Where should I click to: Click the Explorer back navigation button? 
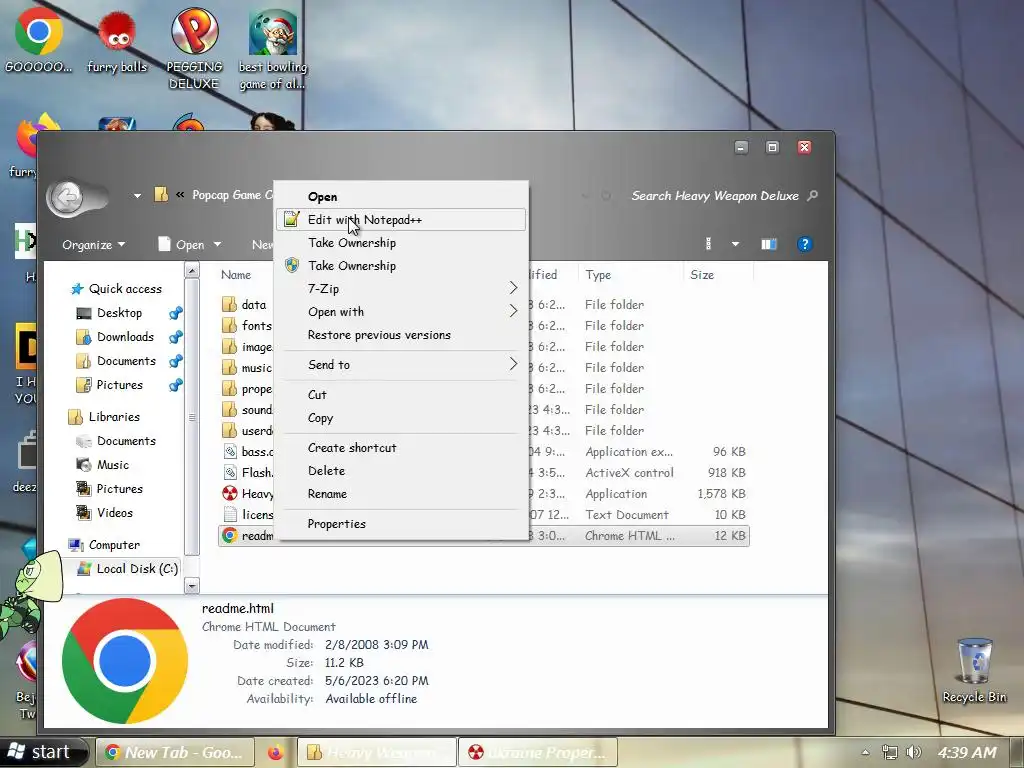67,197
